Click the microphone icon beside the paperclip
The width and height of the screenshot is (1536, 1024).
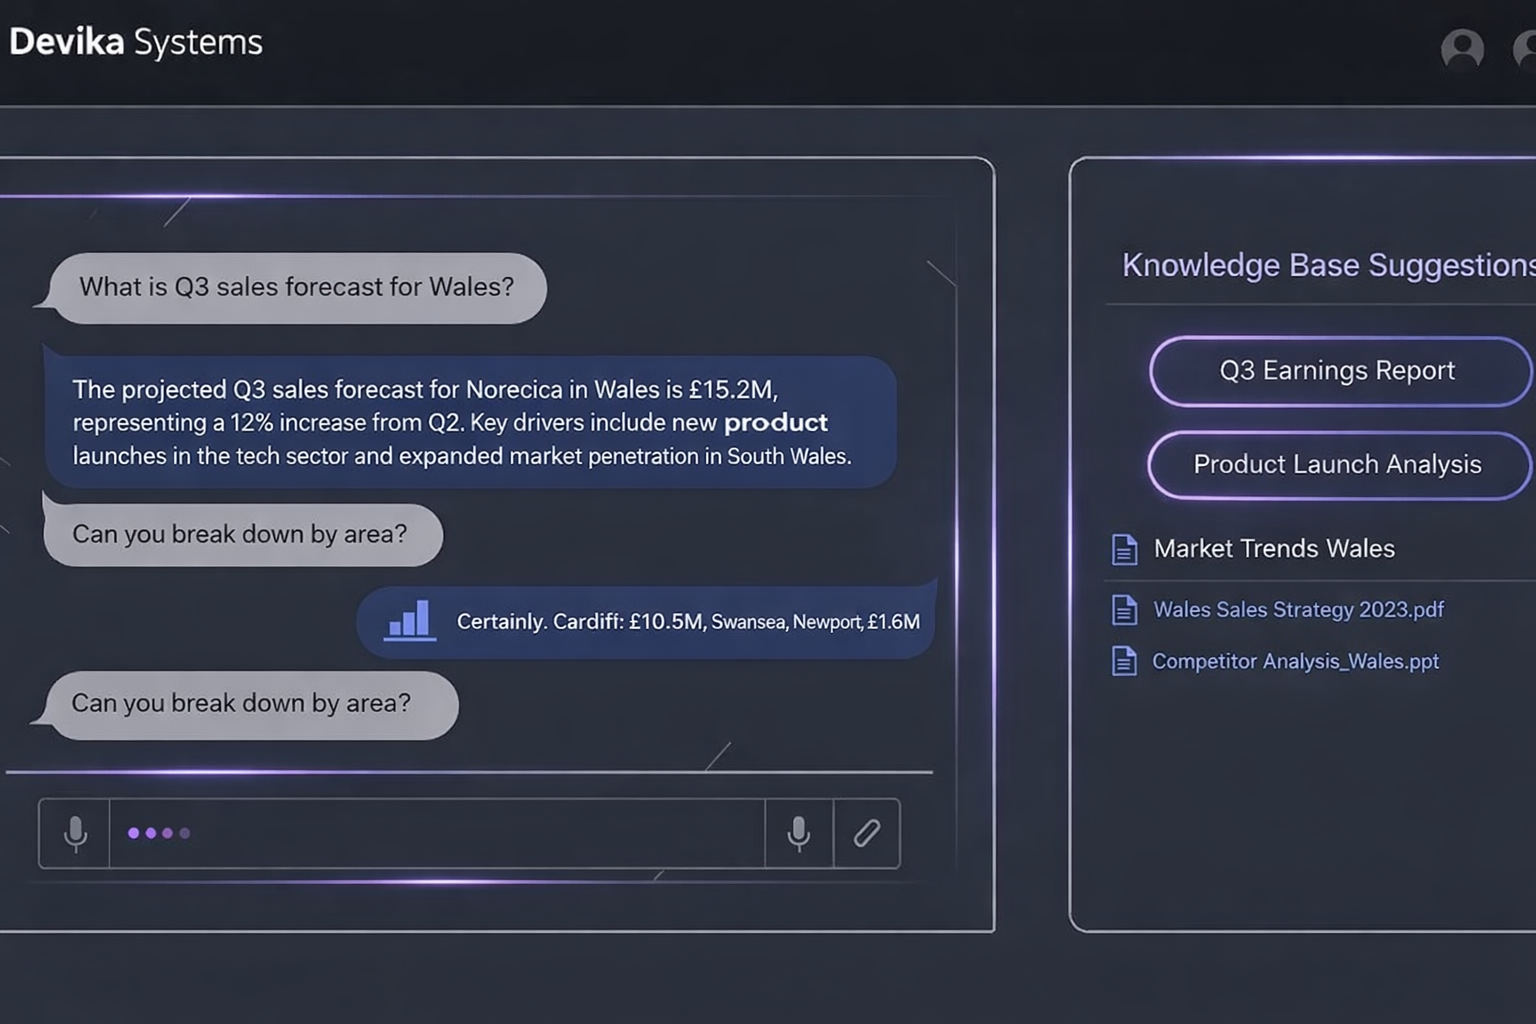[x=798, y=833]
